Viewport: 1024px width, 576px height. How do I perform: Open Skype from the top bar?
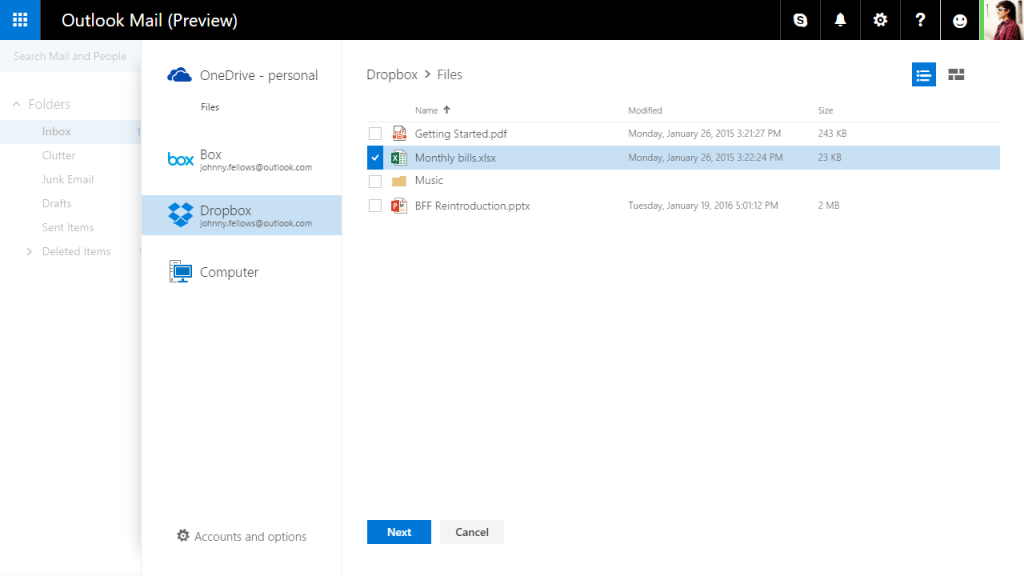[x=799, y=20]
